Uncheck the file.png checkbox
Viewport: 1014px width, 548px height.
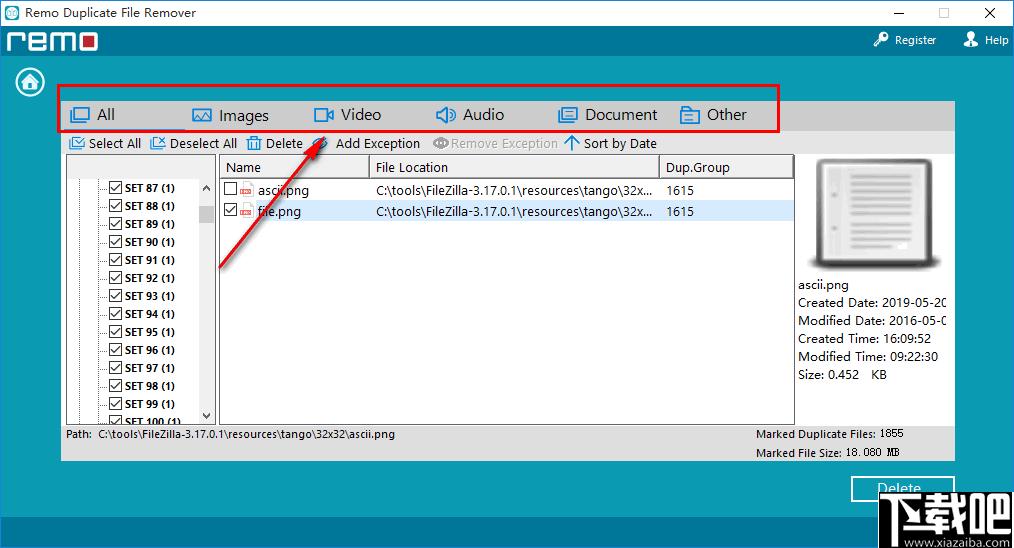pos(230,209)
